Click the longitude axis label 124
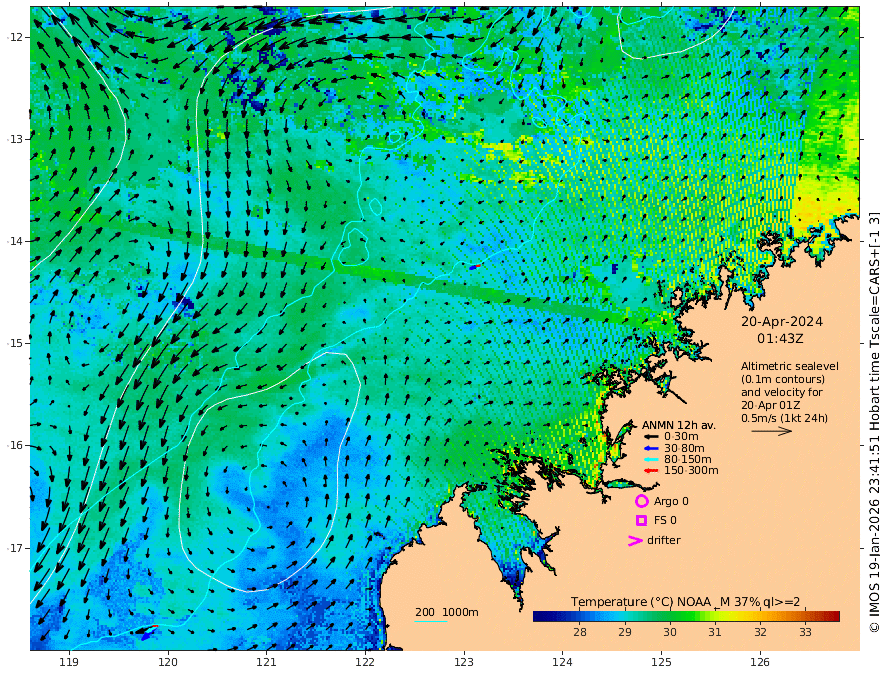Screen dimensions: 880x680 [562, 662]
